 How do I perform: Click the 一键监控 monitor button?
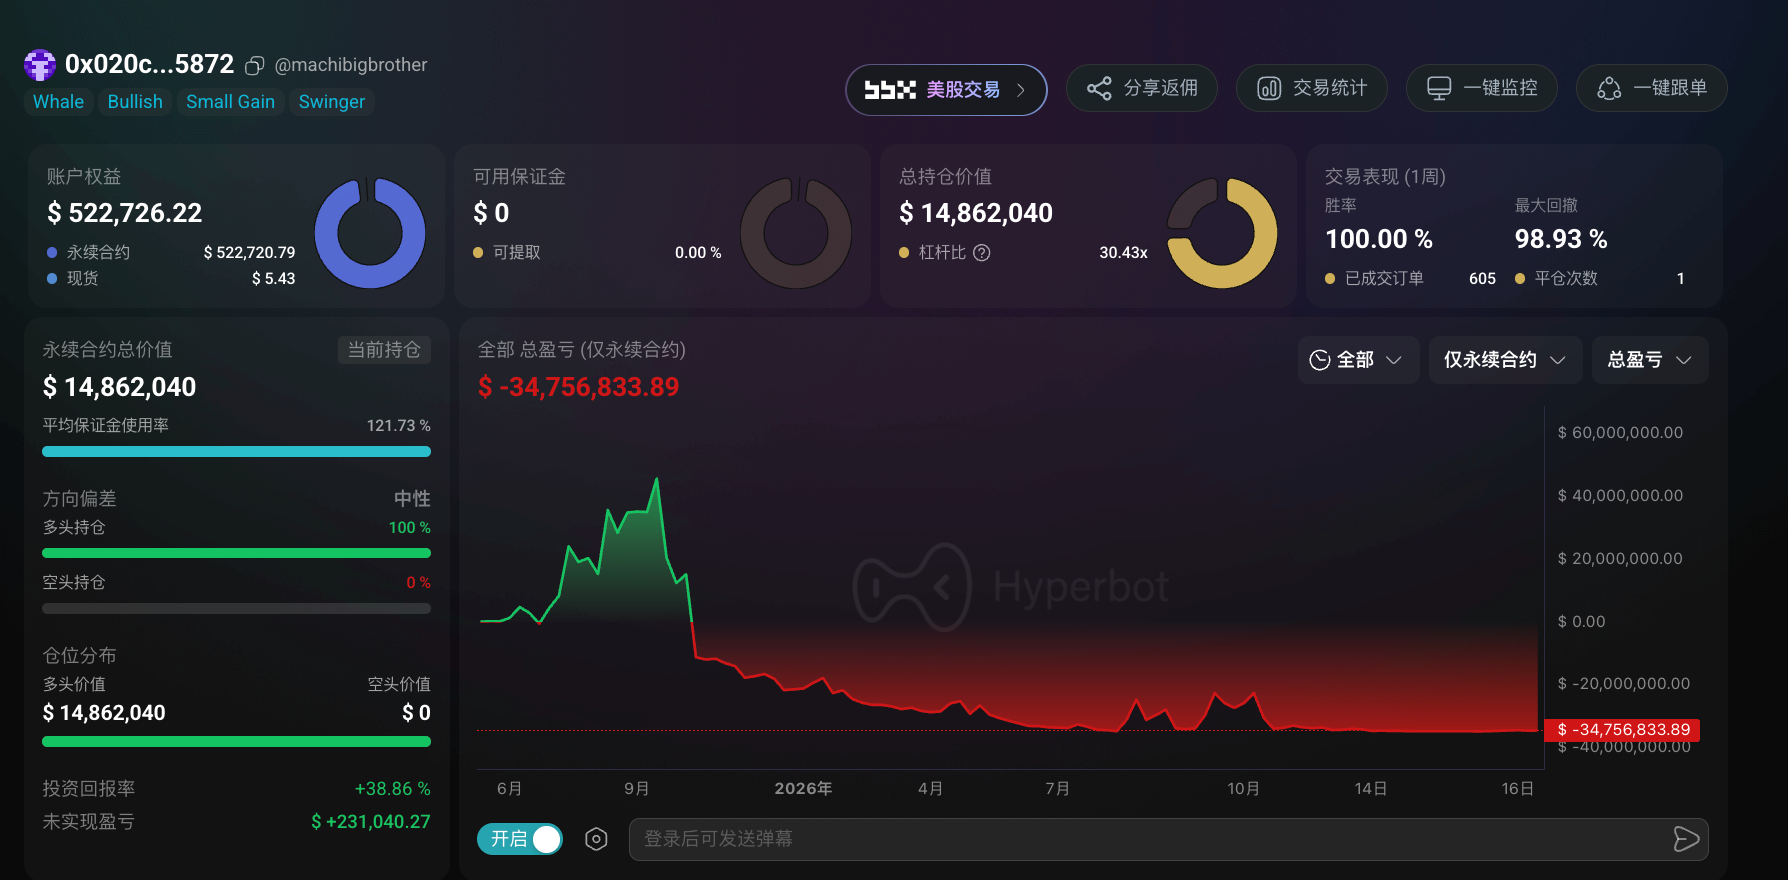[x=1482, y=88]
